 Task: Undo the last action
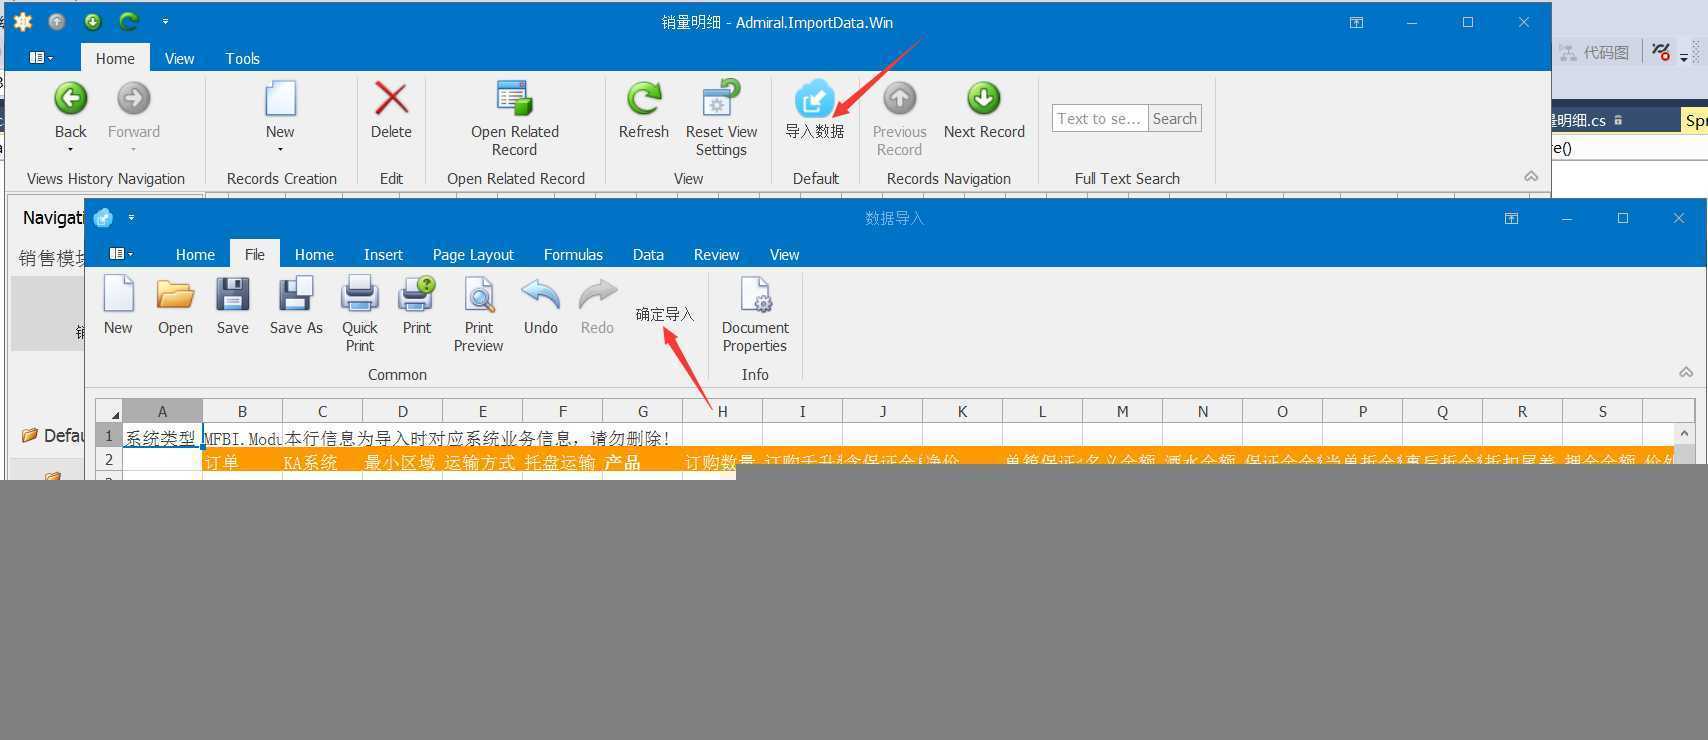(x=540, y=294)
